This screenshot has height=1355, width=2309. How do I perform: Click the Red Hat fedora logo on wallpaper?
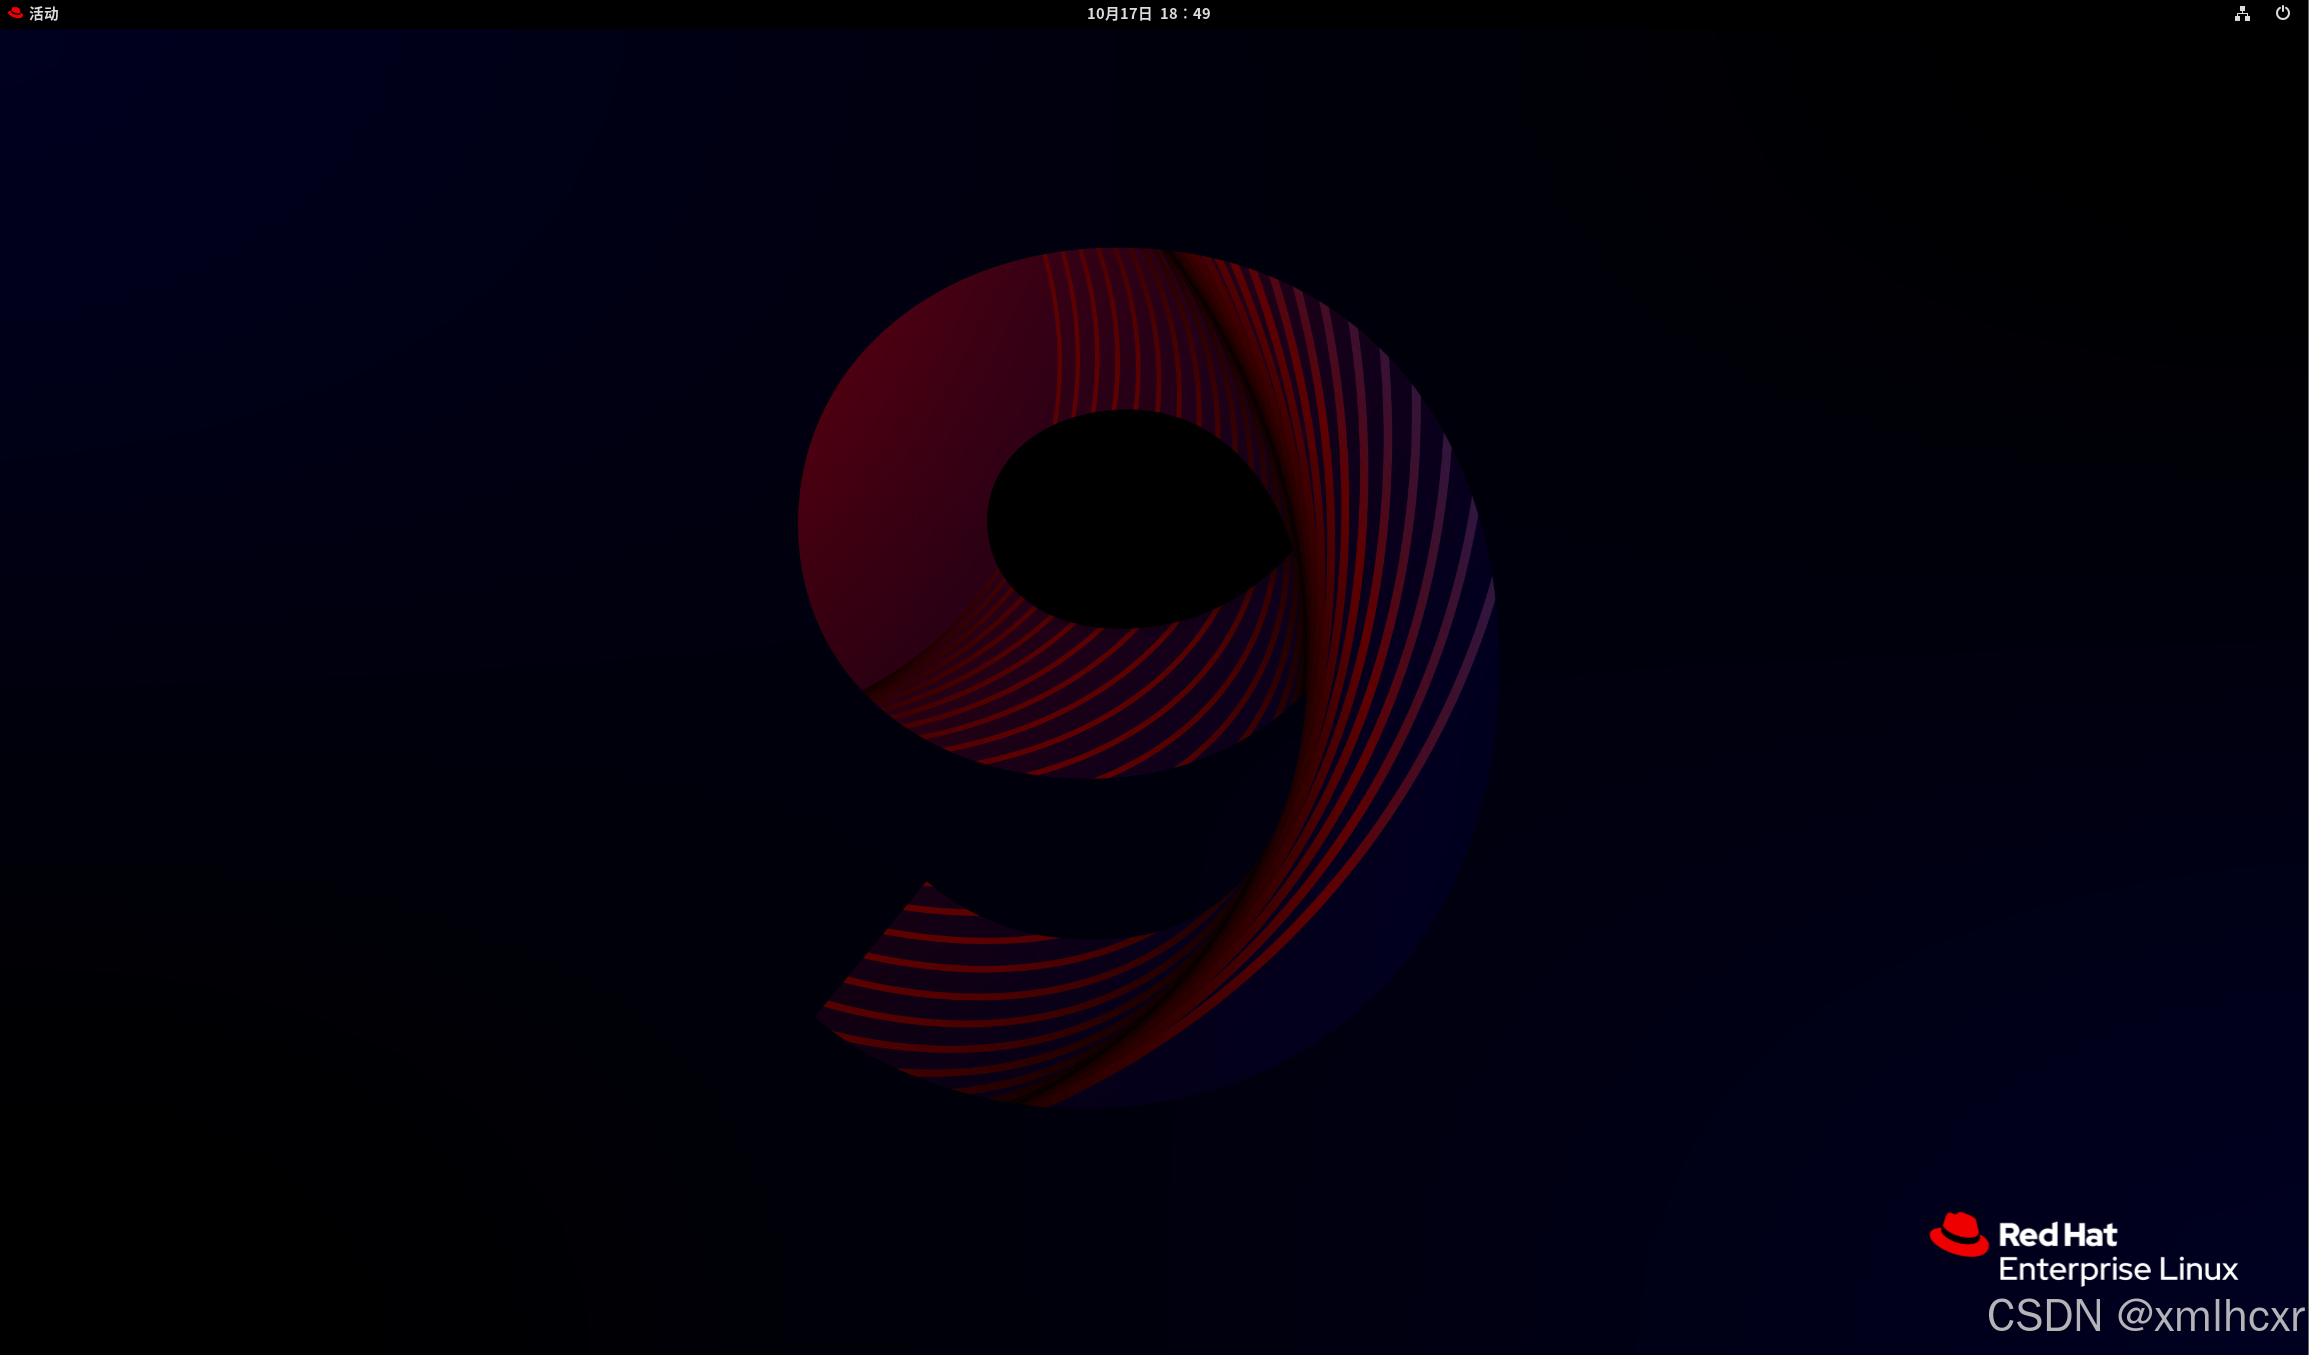click(x=1958, y=1235)
